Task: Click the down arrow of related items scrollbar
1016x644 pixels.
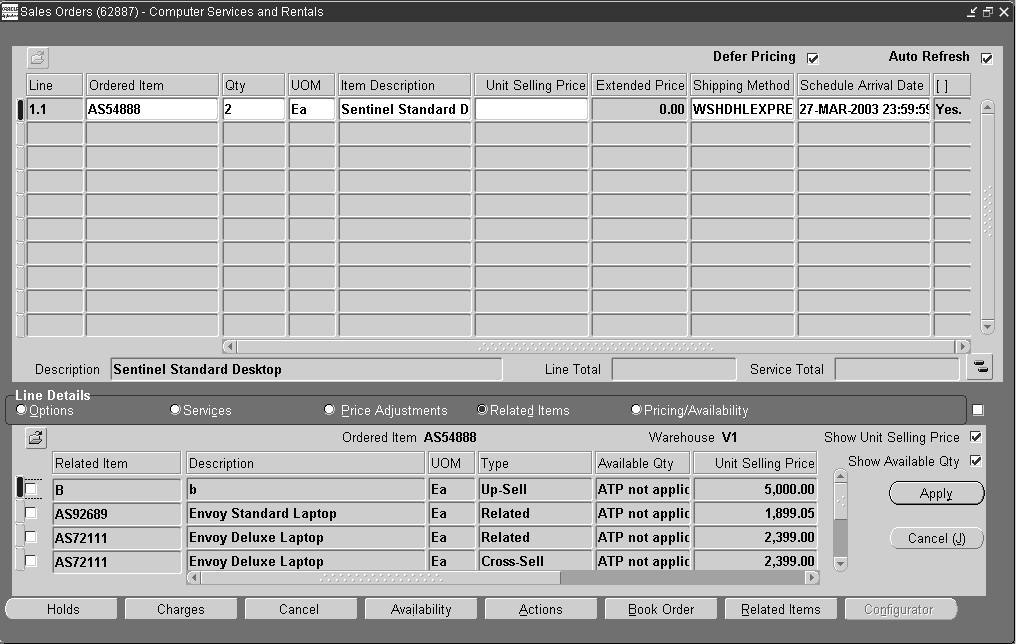Action: [840, 564]
